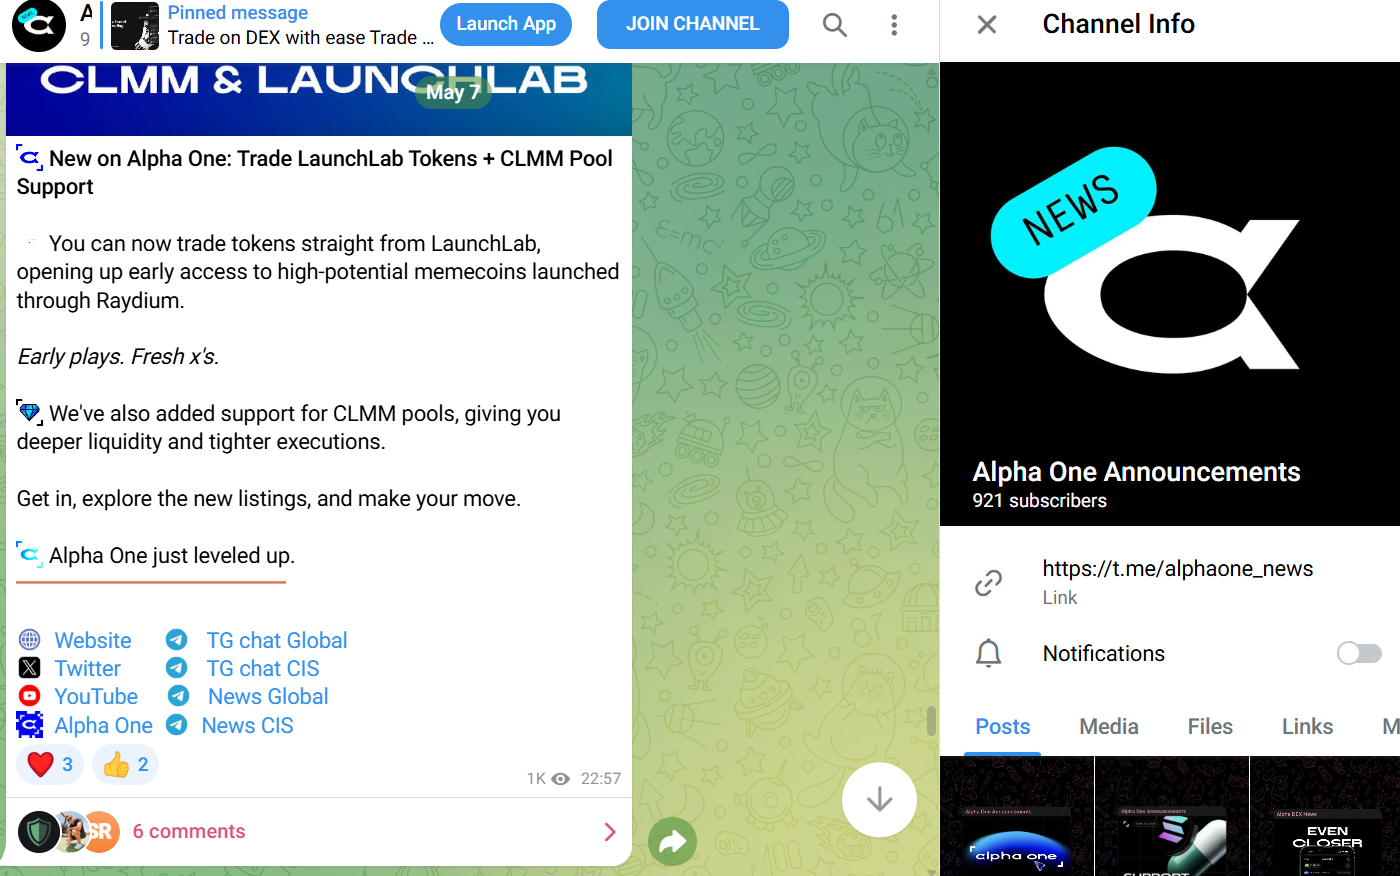Add a heart reaction with count 3
This screenshot has height=876, width=1400.
coord(50,765)
